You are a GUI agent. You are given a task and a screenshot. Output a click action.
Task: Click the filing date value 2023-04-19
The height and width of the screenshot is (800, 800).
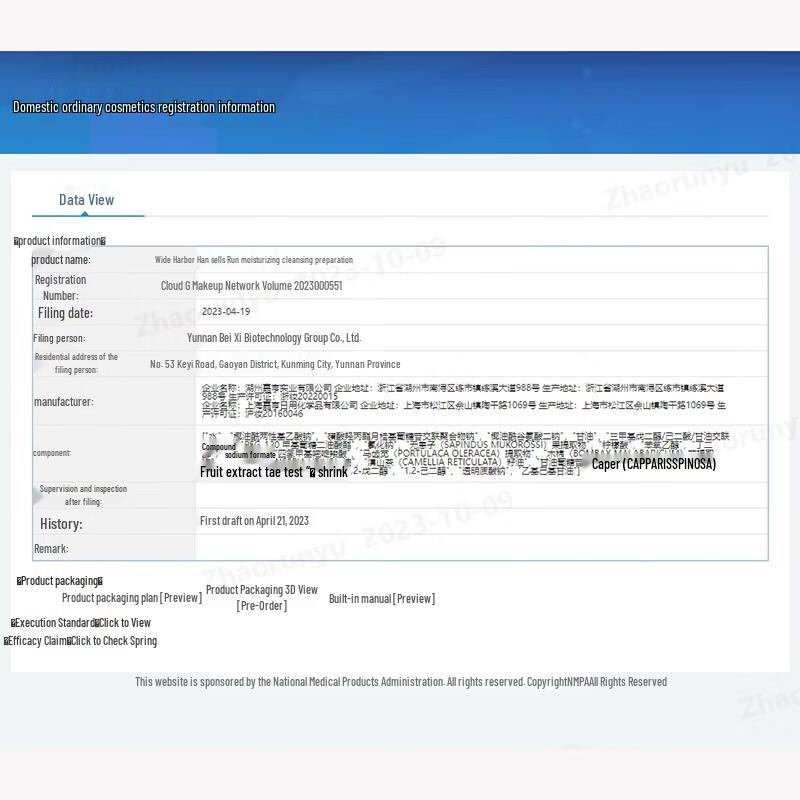click(x=225, y=312)
